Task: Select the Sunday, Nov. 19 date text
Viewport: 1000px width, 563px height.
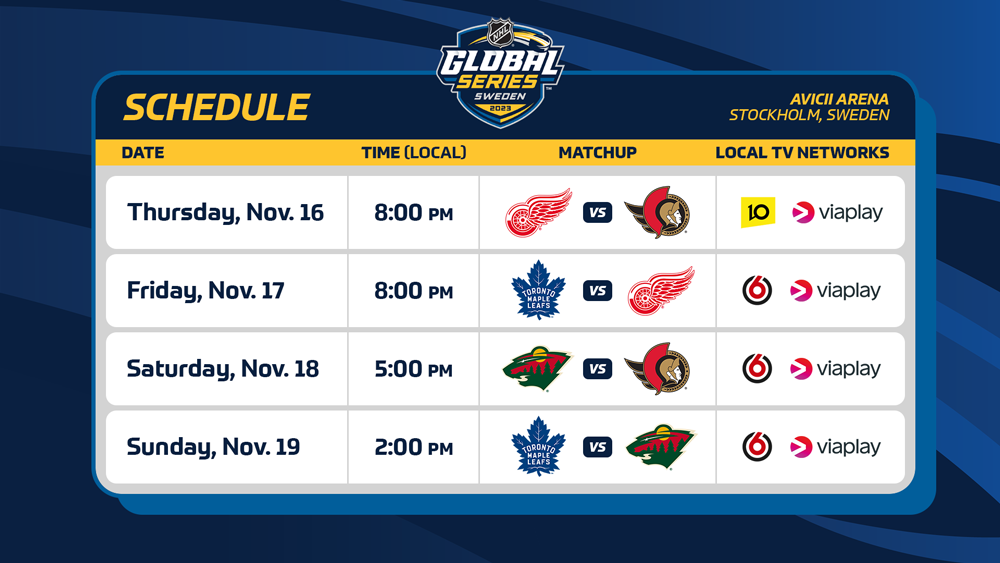Action: pos(213,446)
